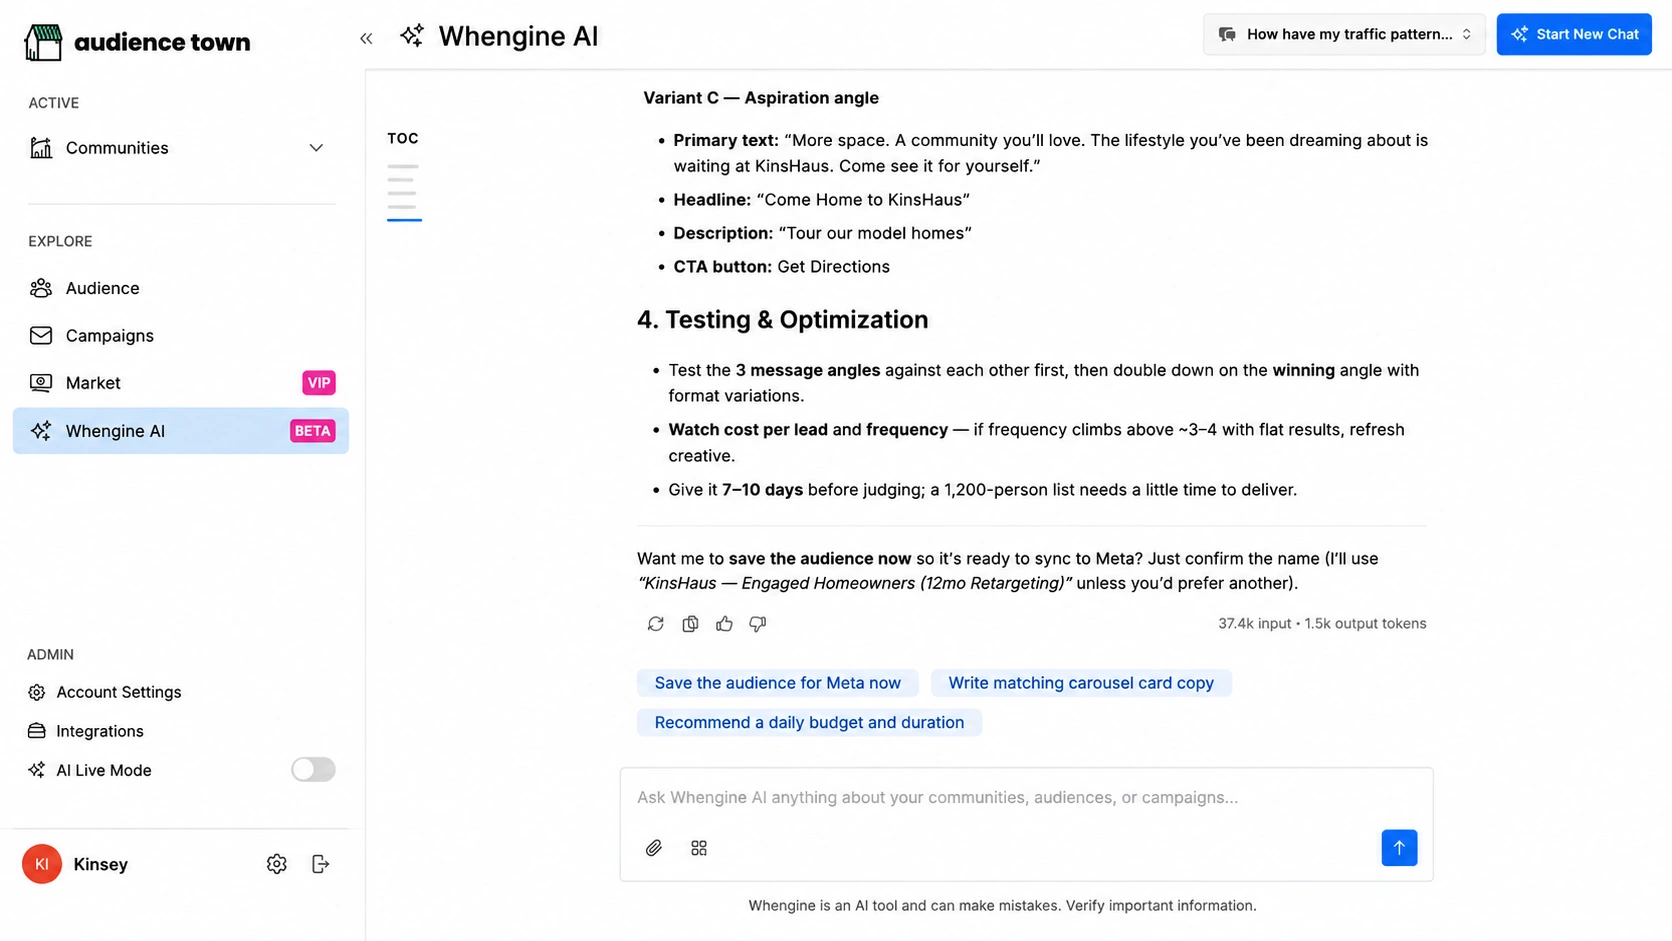The width and height of the screenshot is (1672, 941).
Task: Log out using the exit icon
Action: click(321, 864)
